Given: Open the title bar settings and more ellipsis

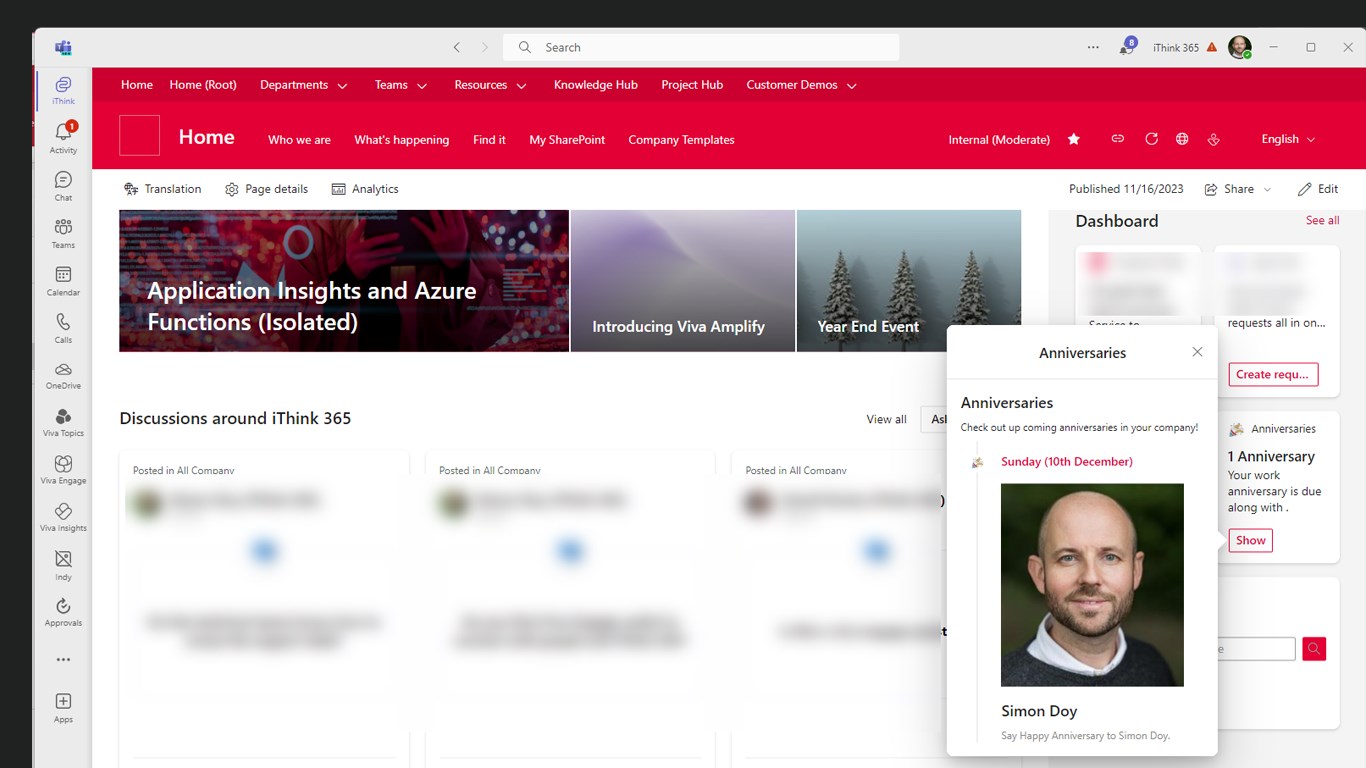Looking at the screenshot, I should click(x=1093, y=47).
